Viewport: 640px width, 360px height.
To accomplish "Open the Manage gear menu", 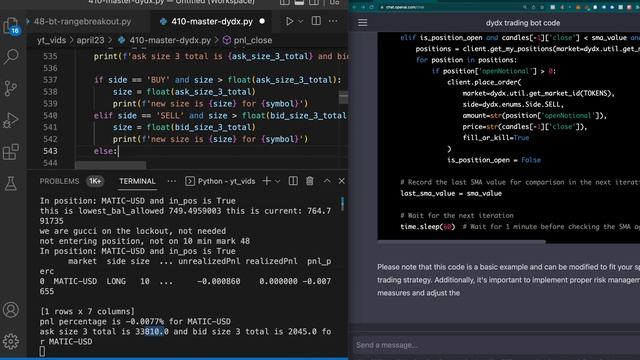I will [x=11, y=341].
